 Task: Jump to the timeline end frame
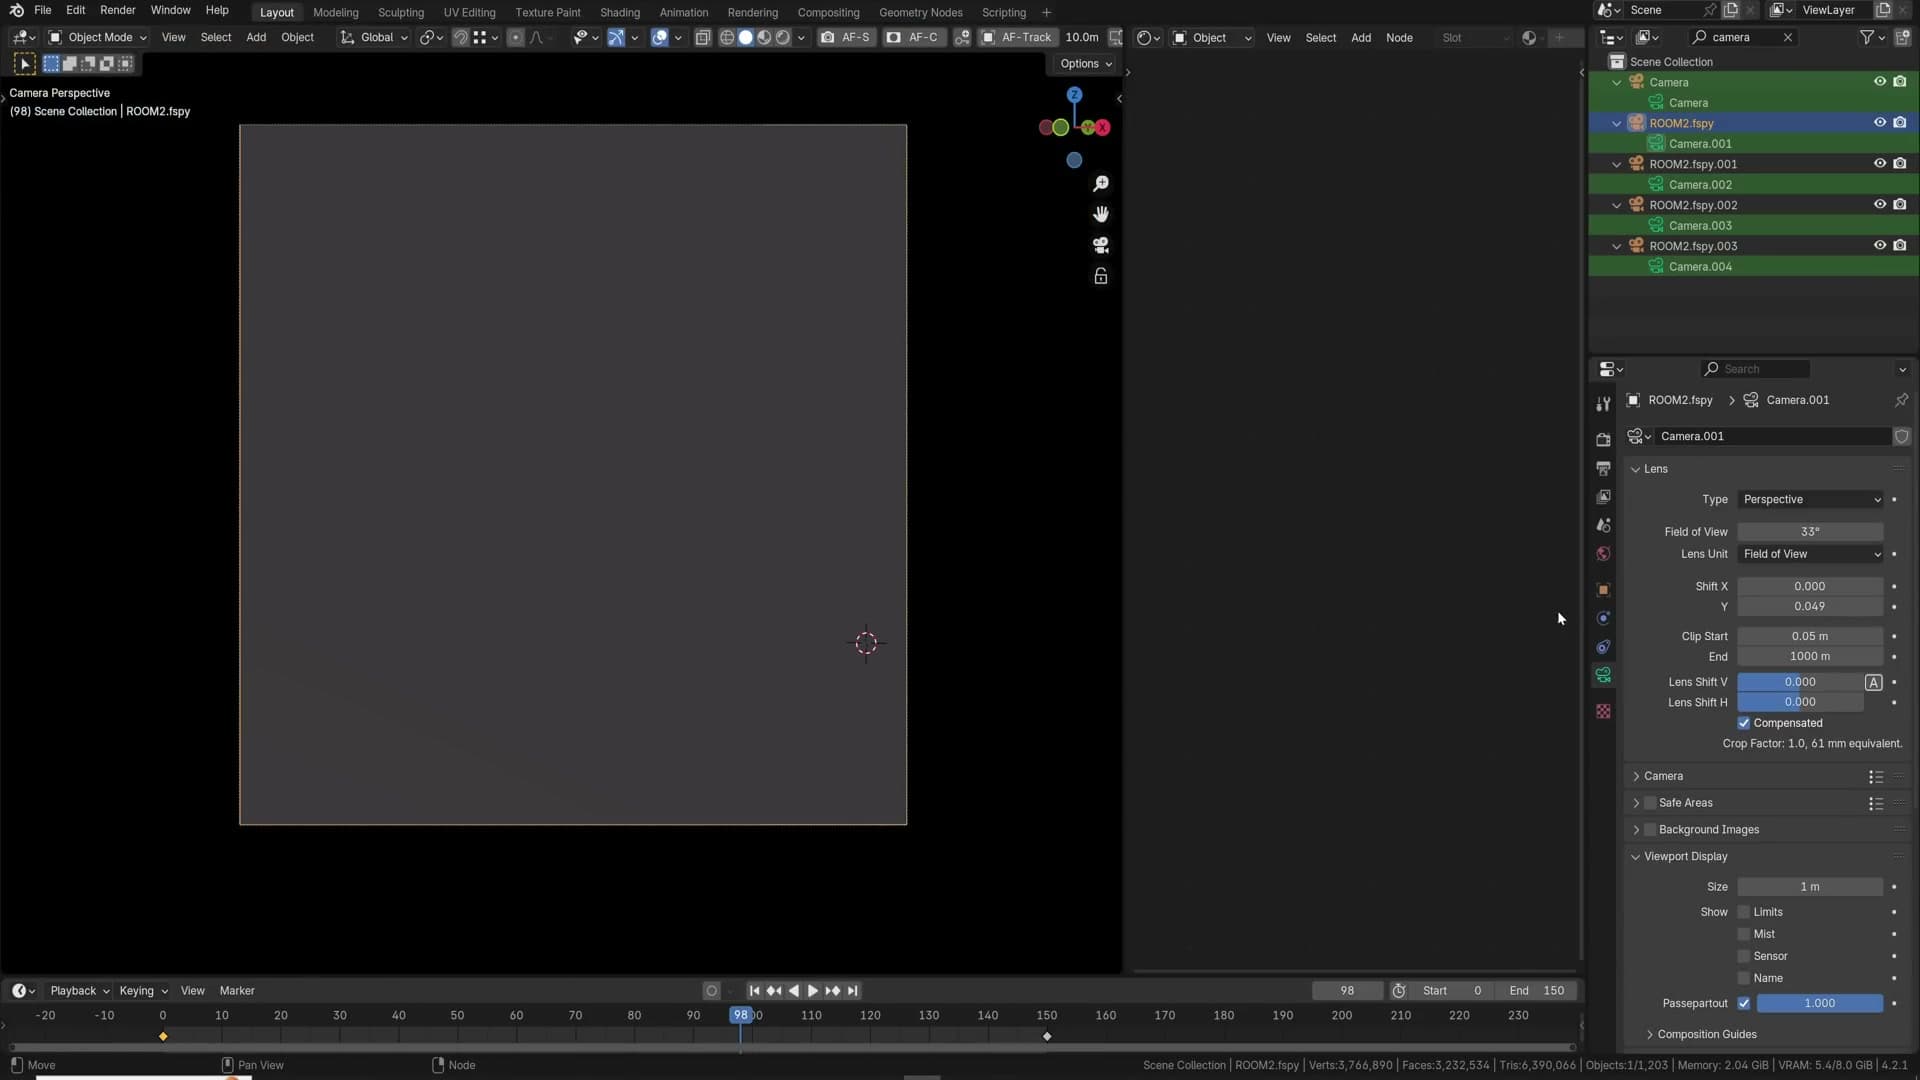click(x=853, y=991)
